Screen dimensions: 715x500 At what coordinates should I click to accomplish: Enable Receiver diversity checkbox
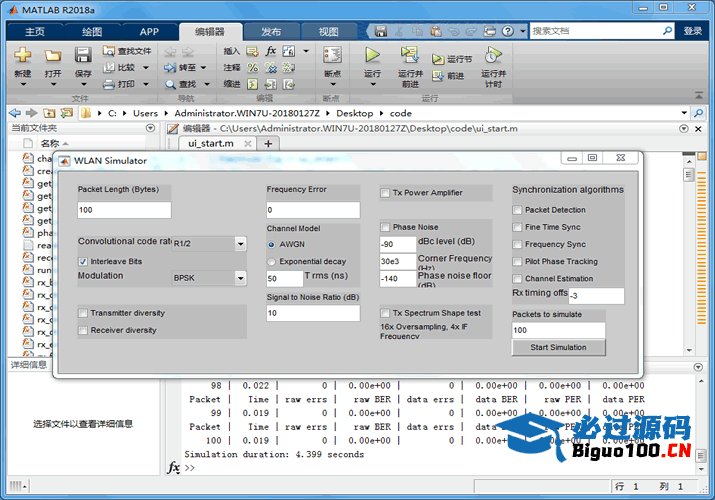(x=83, y=330)
